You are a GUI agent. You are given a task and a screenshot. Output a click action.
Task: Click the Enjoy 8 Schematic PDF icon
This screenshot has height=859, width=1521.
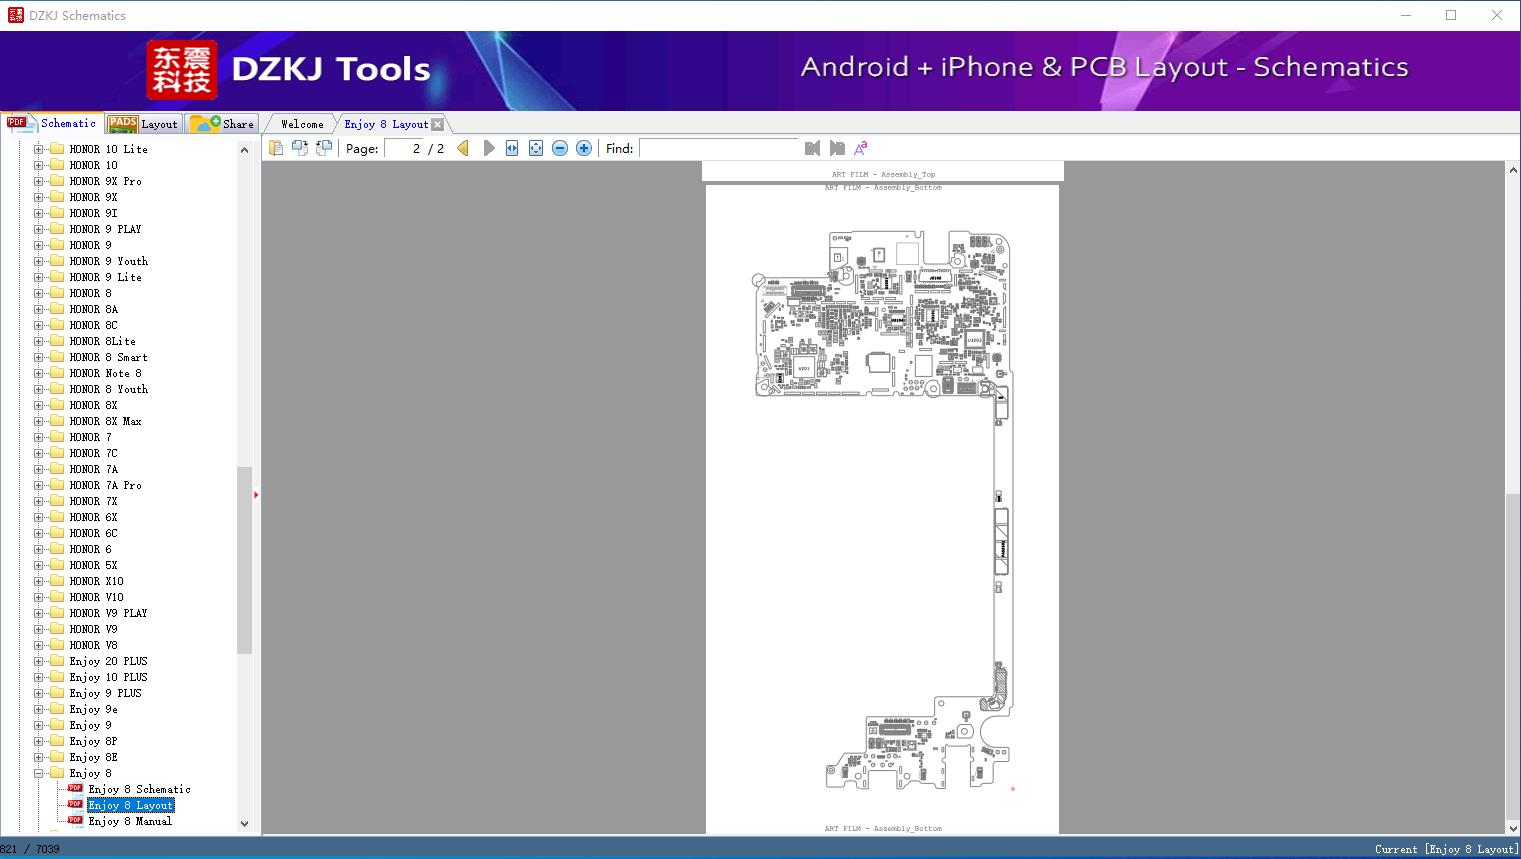coord(75,789)
